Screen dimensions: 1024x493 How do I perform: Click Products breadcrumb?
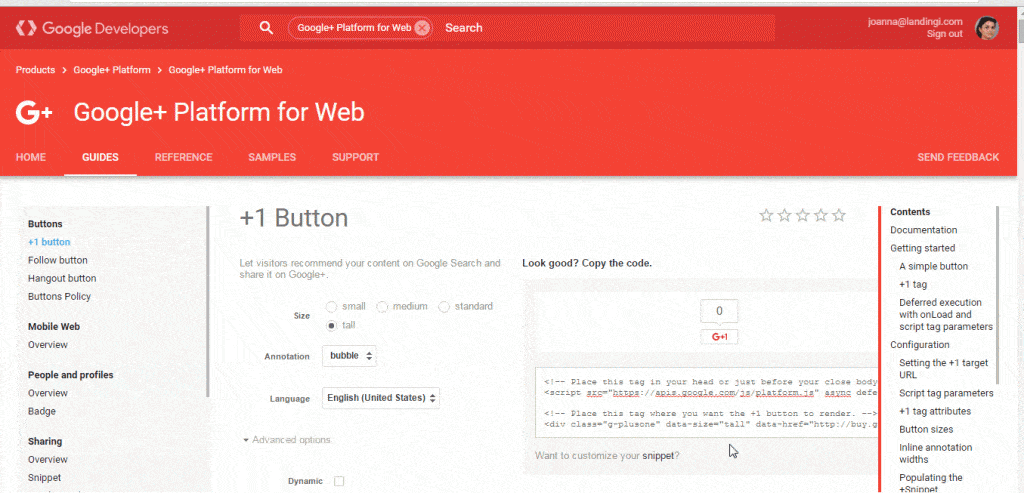pos(35,70)
